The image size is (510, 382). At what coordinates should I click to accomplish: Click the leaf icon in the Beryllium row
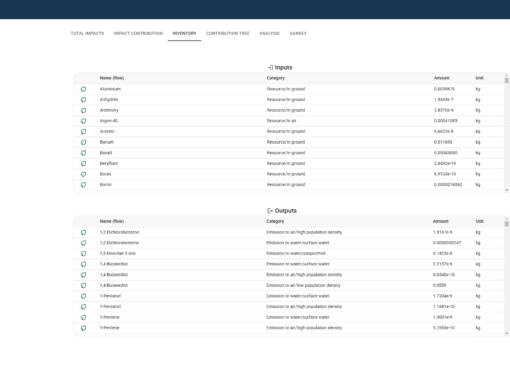pyautogui.click(x=83, y=164)
